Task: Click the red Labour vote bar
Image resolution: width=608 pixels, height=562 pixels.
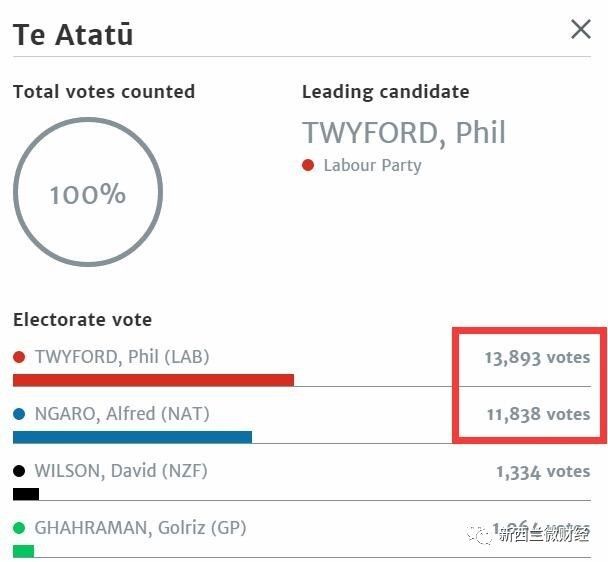Action: click(153, 380)
